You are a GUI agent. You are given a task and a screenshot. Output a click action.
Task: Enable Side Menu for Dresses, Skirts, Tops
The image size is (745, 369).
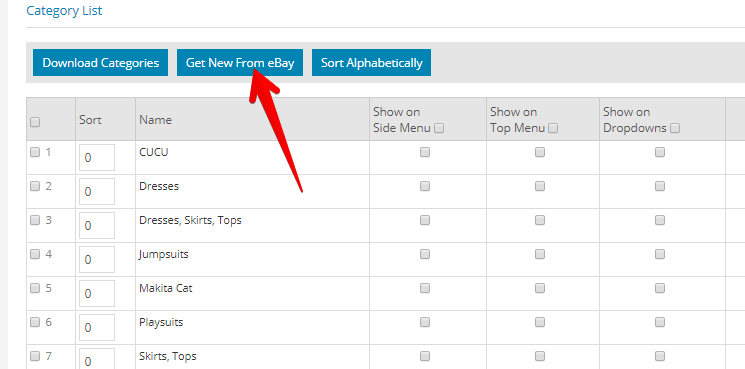[x=425, y=220]
